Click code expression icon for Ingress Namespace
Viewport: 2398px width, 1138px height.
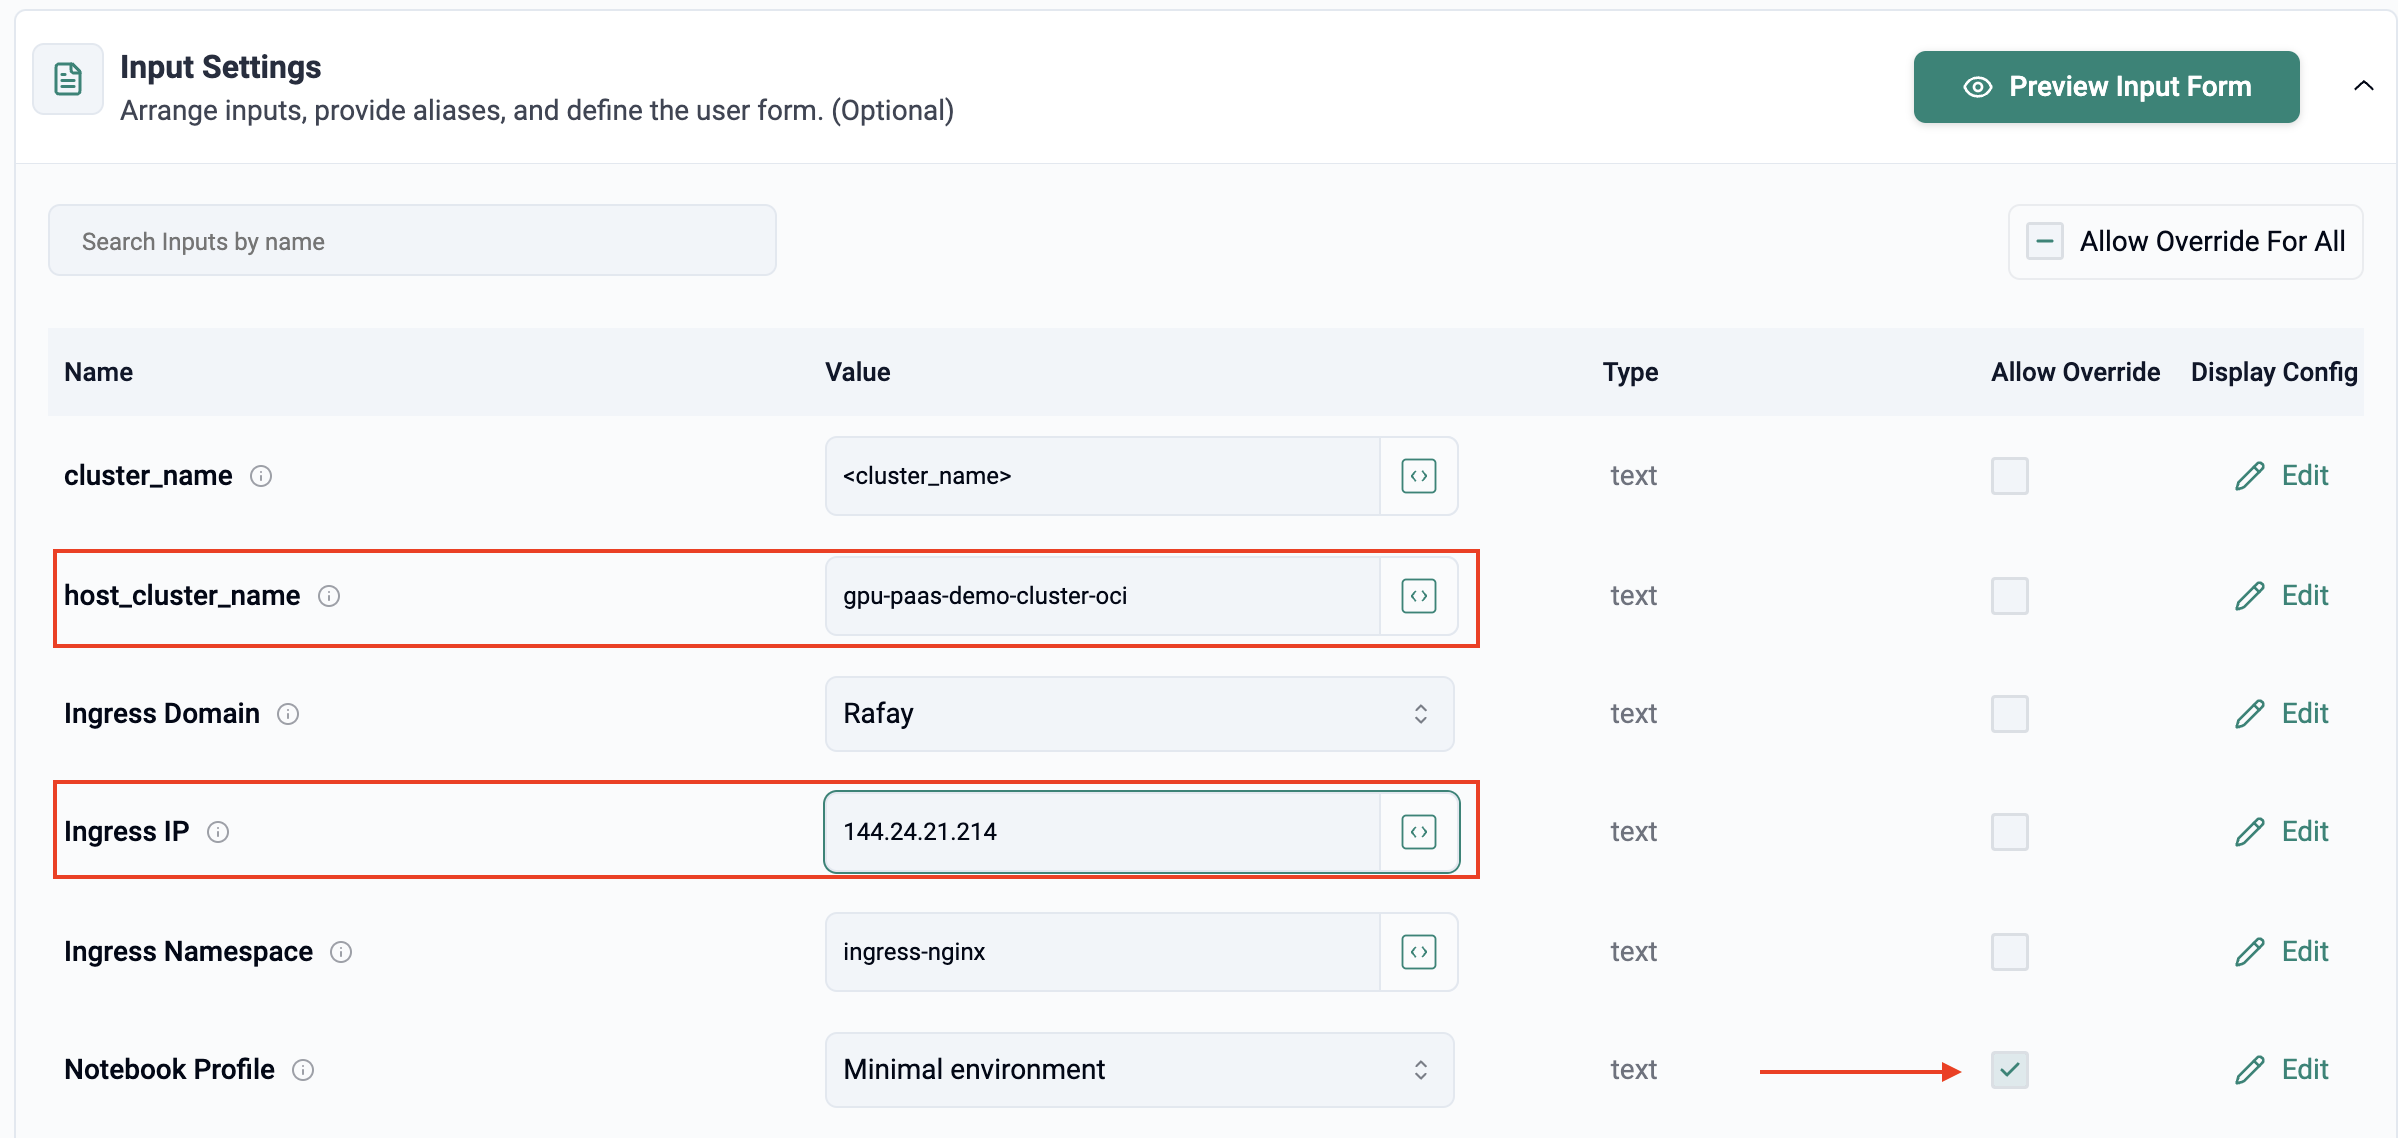point(1418,952)
